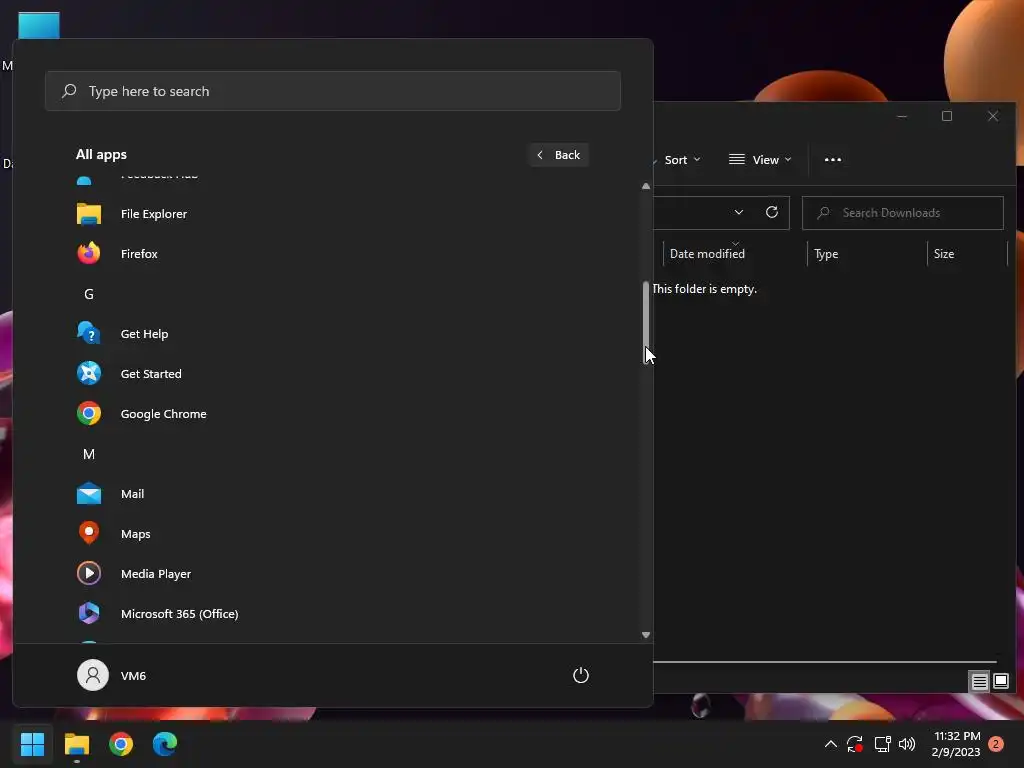Open Microsoft Edge from the taskbar
The height and width of the screenshot is (768, 1024).
click(x=165, y=744)
